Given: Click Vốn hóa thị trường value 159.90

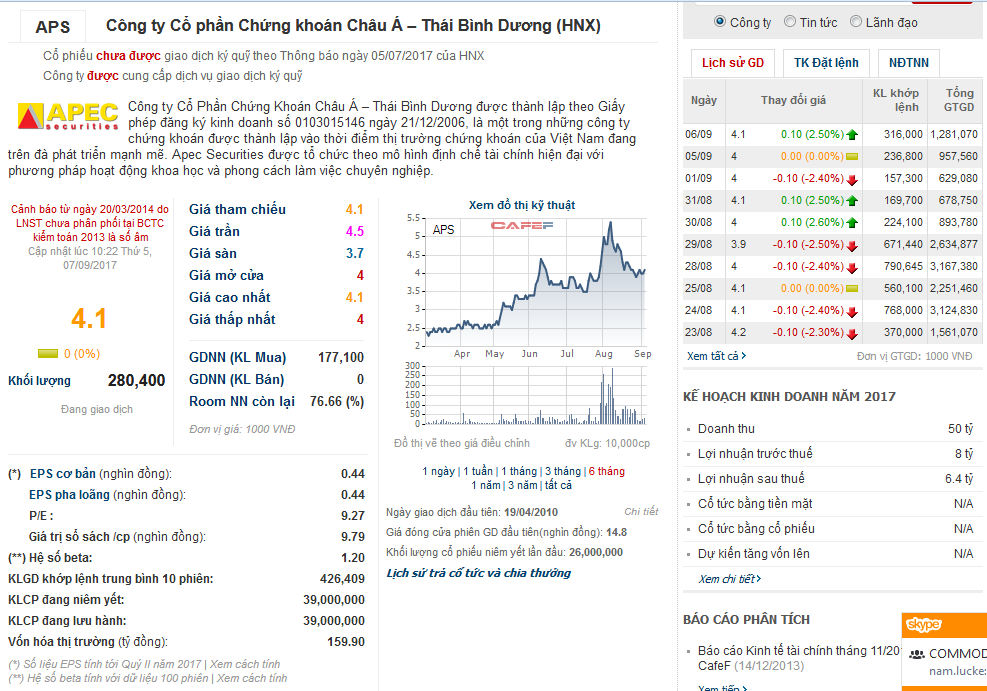Looking at the screenshot, I should (x=346, y=642).
